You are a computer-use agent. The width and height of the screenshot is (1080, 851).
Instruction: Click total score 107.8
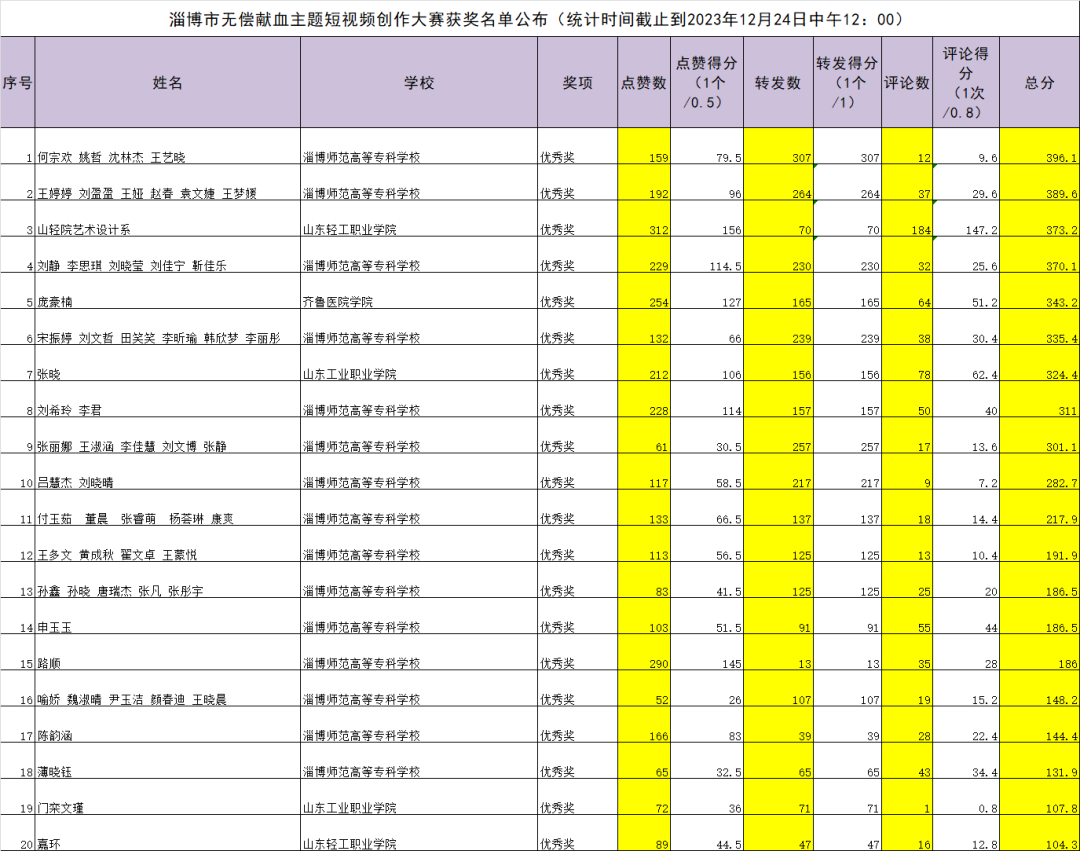click(1039, 797)
